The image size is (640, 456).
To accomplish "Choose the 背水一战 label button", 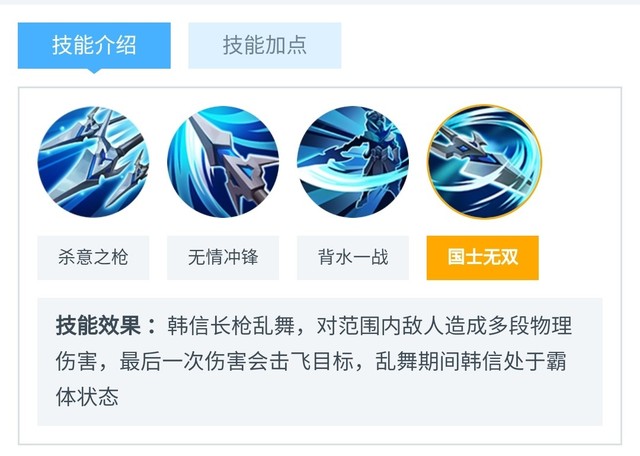I will (x=353, y=258).
